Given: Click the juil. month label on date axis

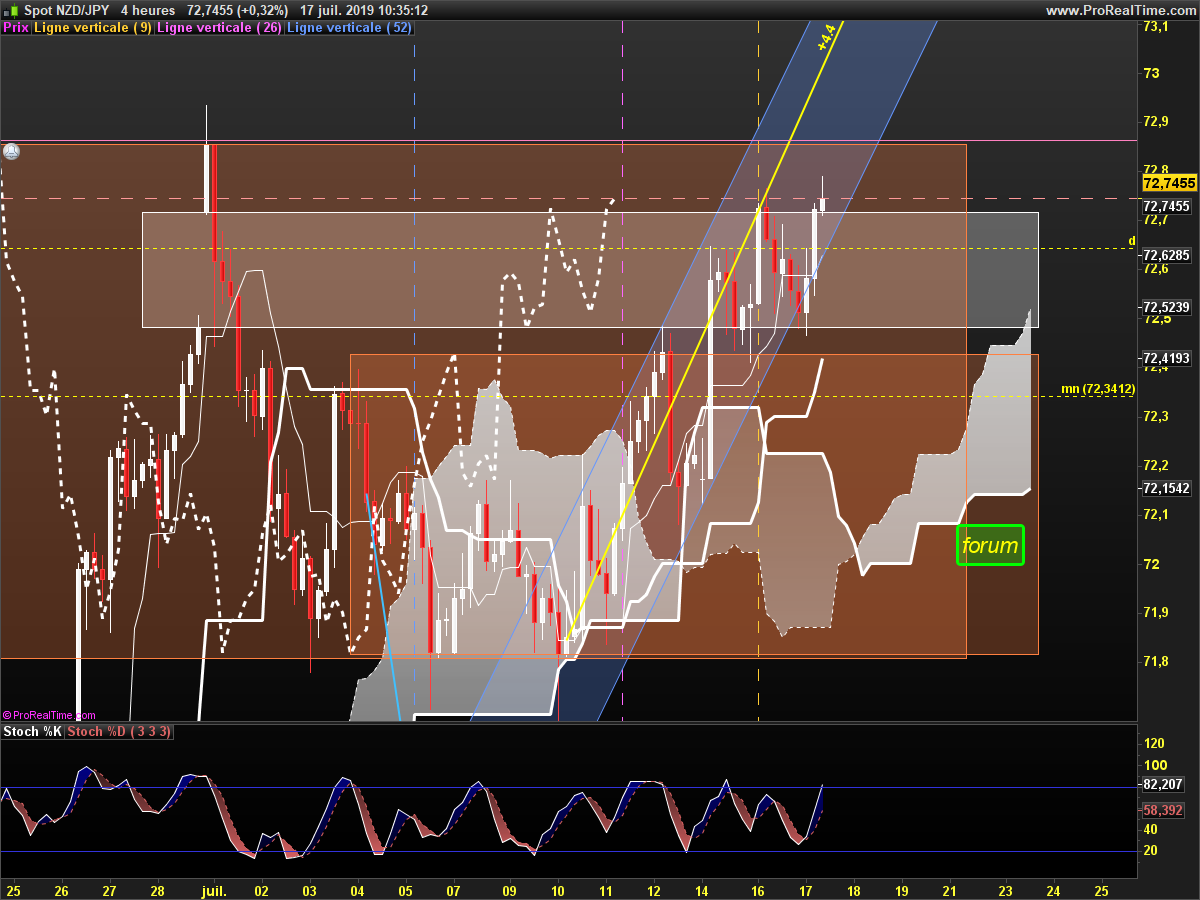Looking at the screenshot, I should pyautogui.click(x=214, y=889).
